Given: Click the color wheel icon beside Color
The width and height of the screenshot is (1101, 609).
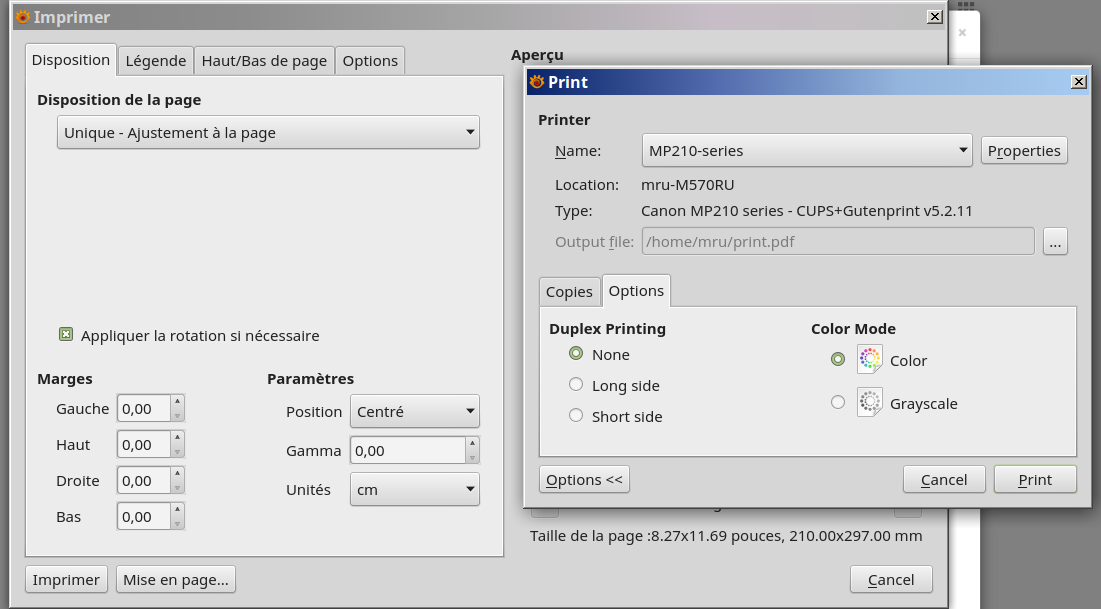Looking at the screenshot, I should tap(869, 360).
